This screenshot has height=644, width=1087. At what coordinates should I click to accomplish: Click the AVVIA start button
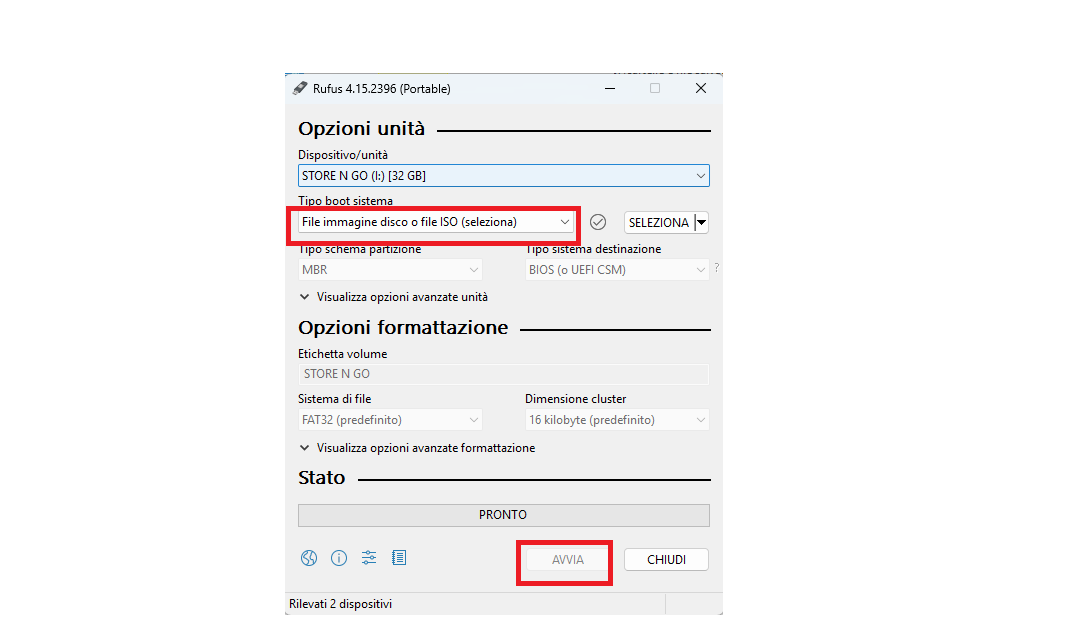[568, 559]
